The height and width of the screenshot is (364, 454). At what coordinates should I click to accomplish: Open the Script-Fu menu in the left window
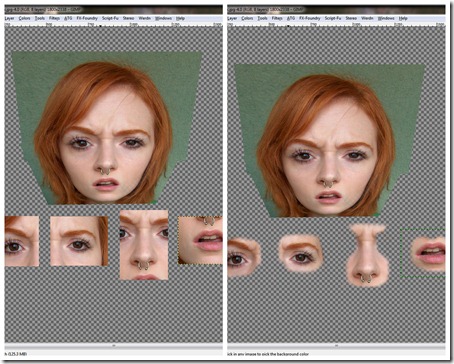click(x=110, y=18)
